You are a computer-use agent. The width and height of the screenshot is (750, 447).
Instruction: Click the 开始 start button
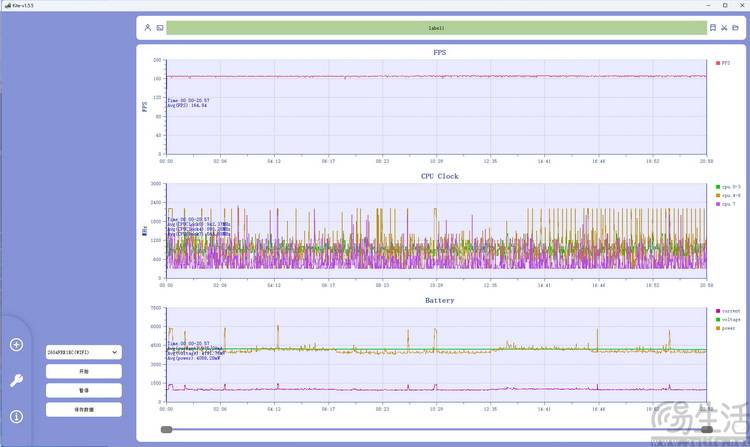tap(84, 371)
